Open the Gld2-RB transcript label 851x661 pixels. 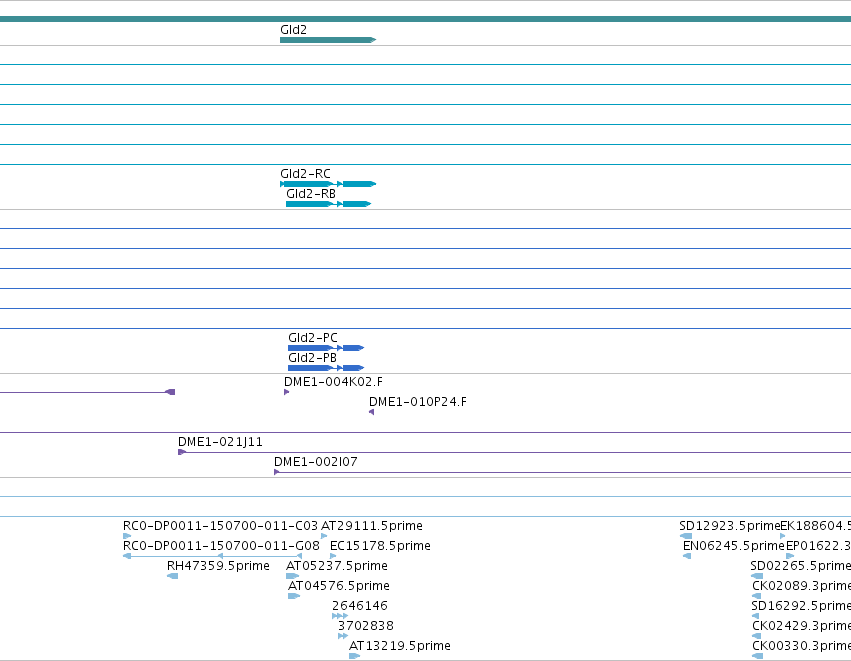pyautogui.click(x=310, y=194)
